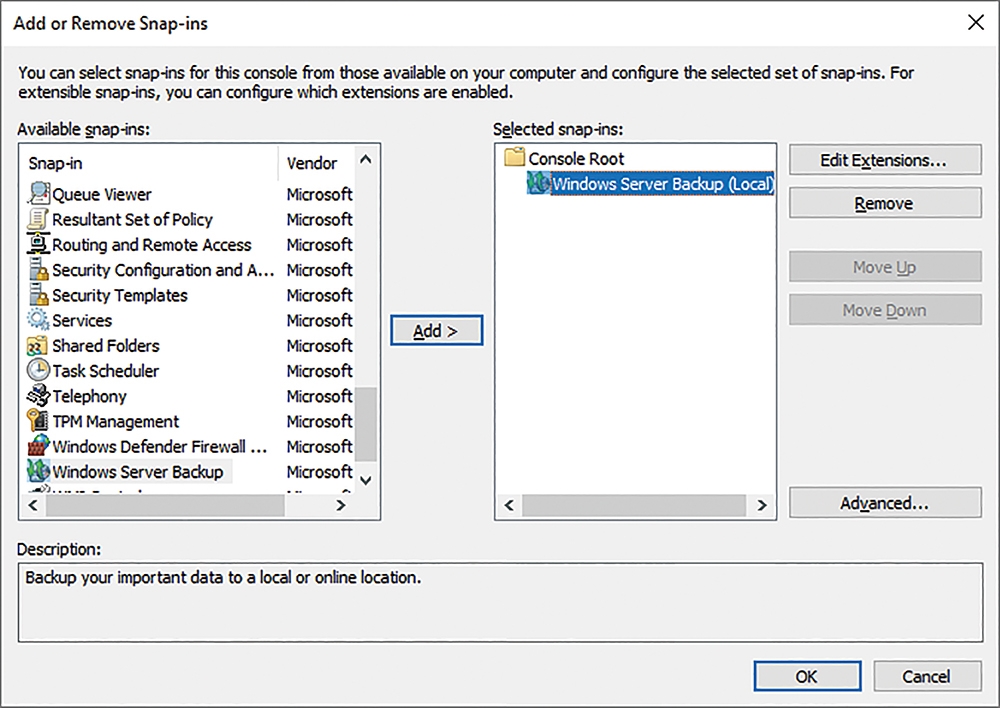The image size is (1000, 708).
Task: Click the Add > button
Action: point(436,330)
